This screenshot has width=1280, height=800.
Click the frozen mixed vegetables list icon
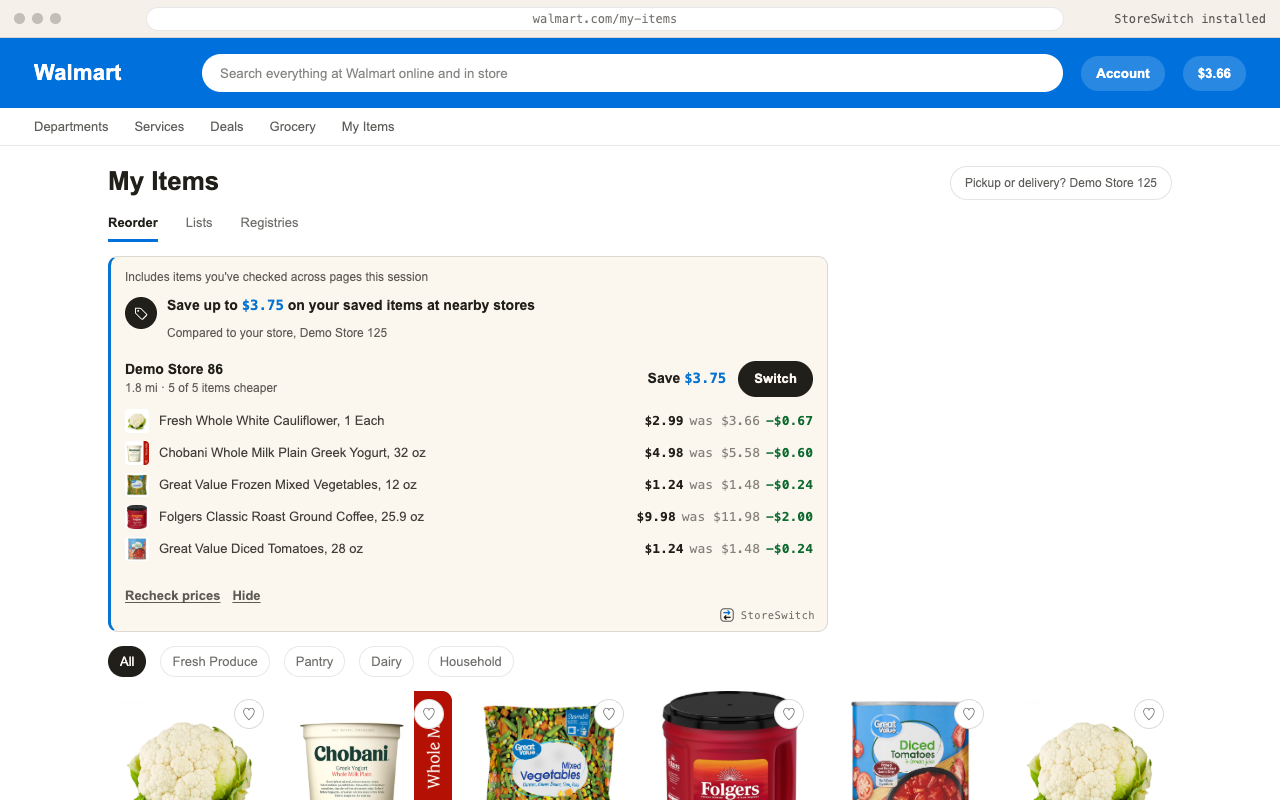[x=137, y=485]
